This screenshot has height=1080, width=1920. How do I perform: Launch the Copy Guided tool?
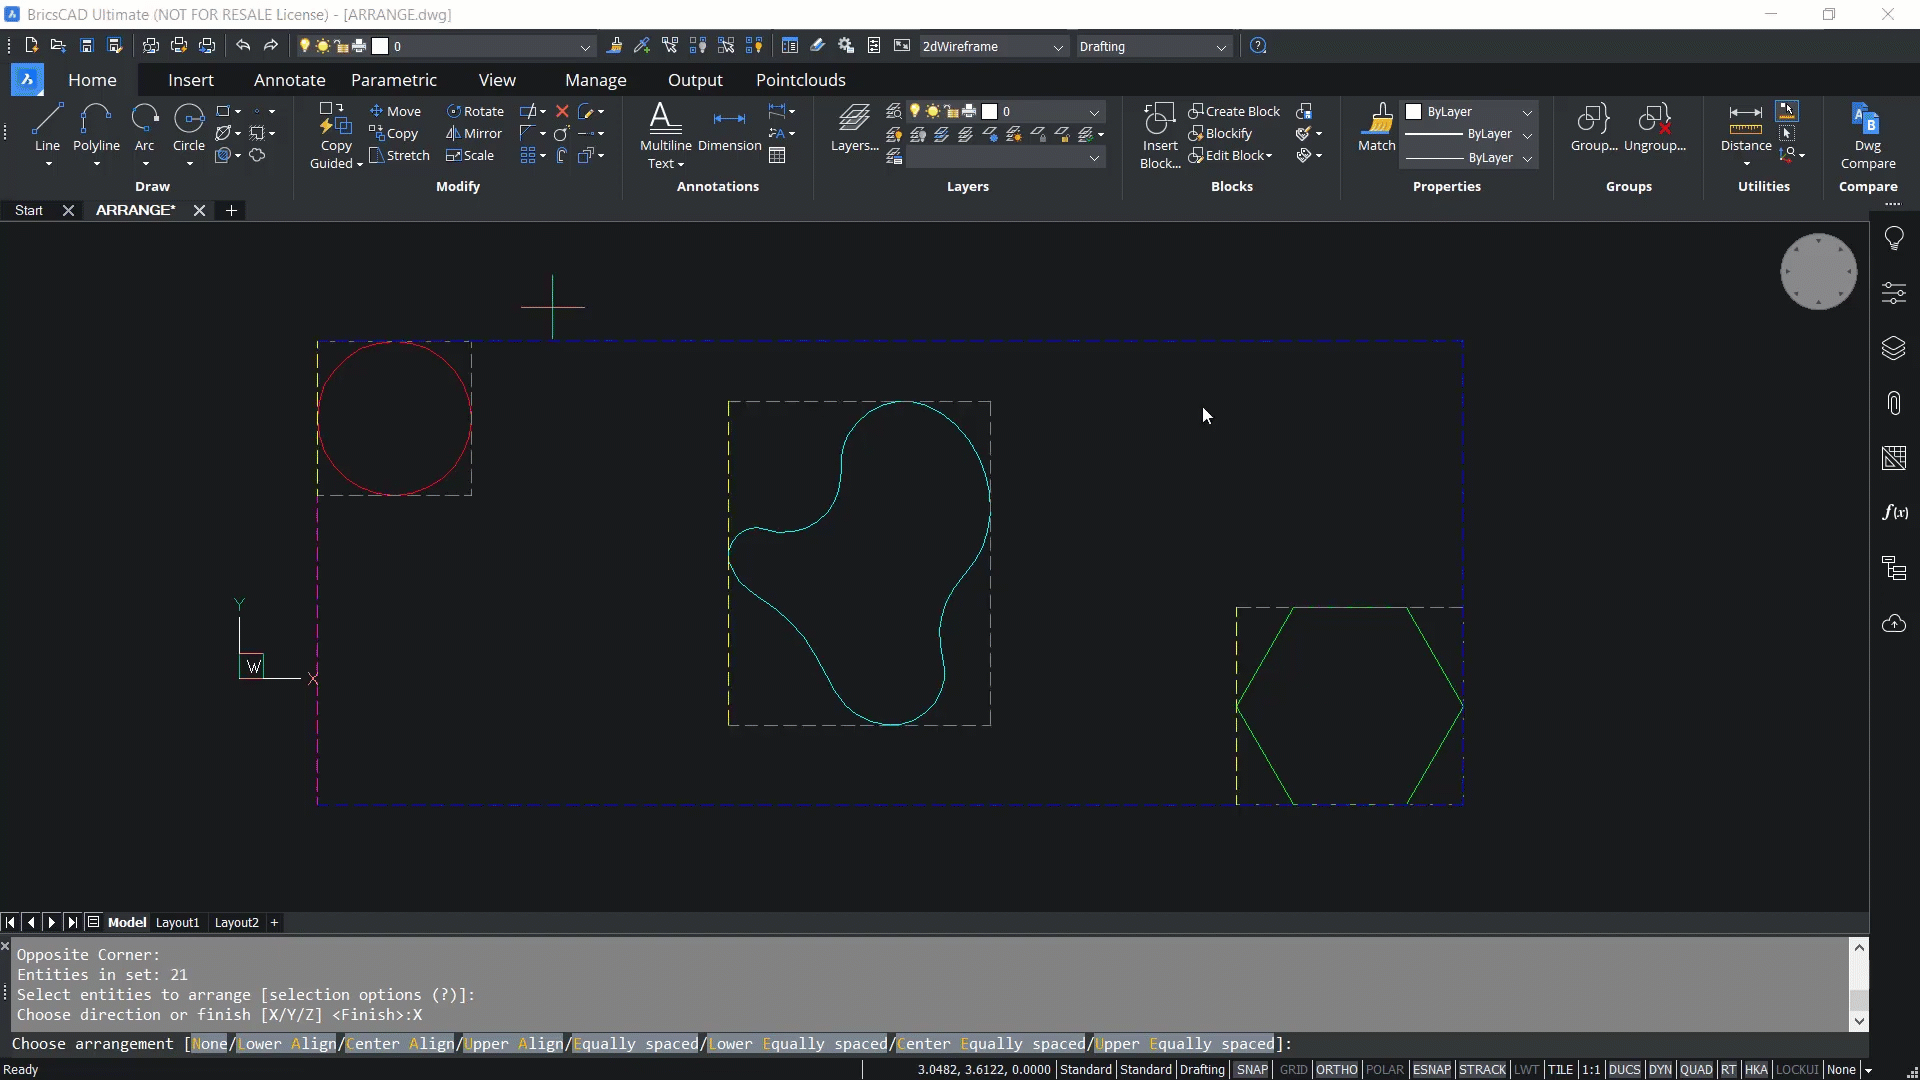[x=336, y=135]
